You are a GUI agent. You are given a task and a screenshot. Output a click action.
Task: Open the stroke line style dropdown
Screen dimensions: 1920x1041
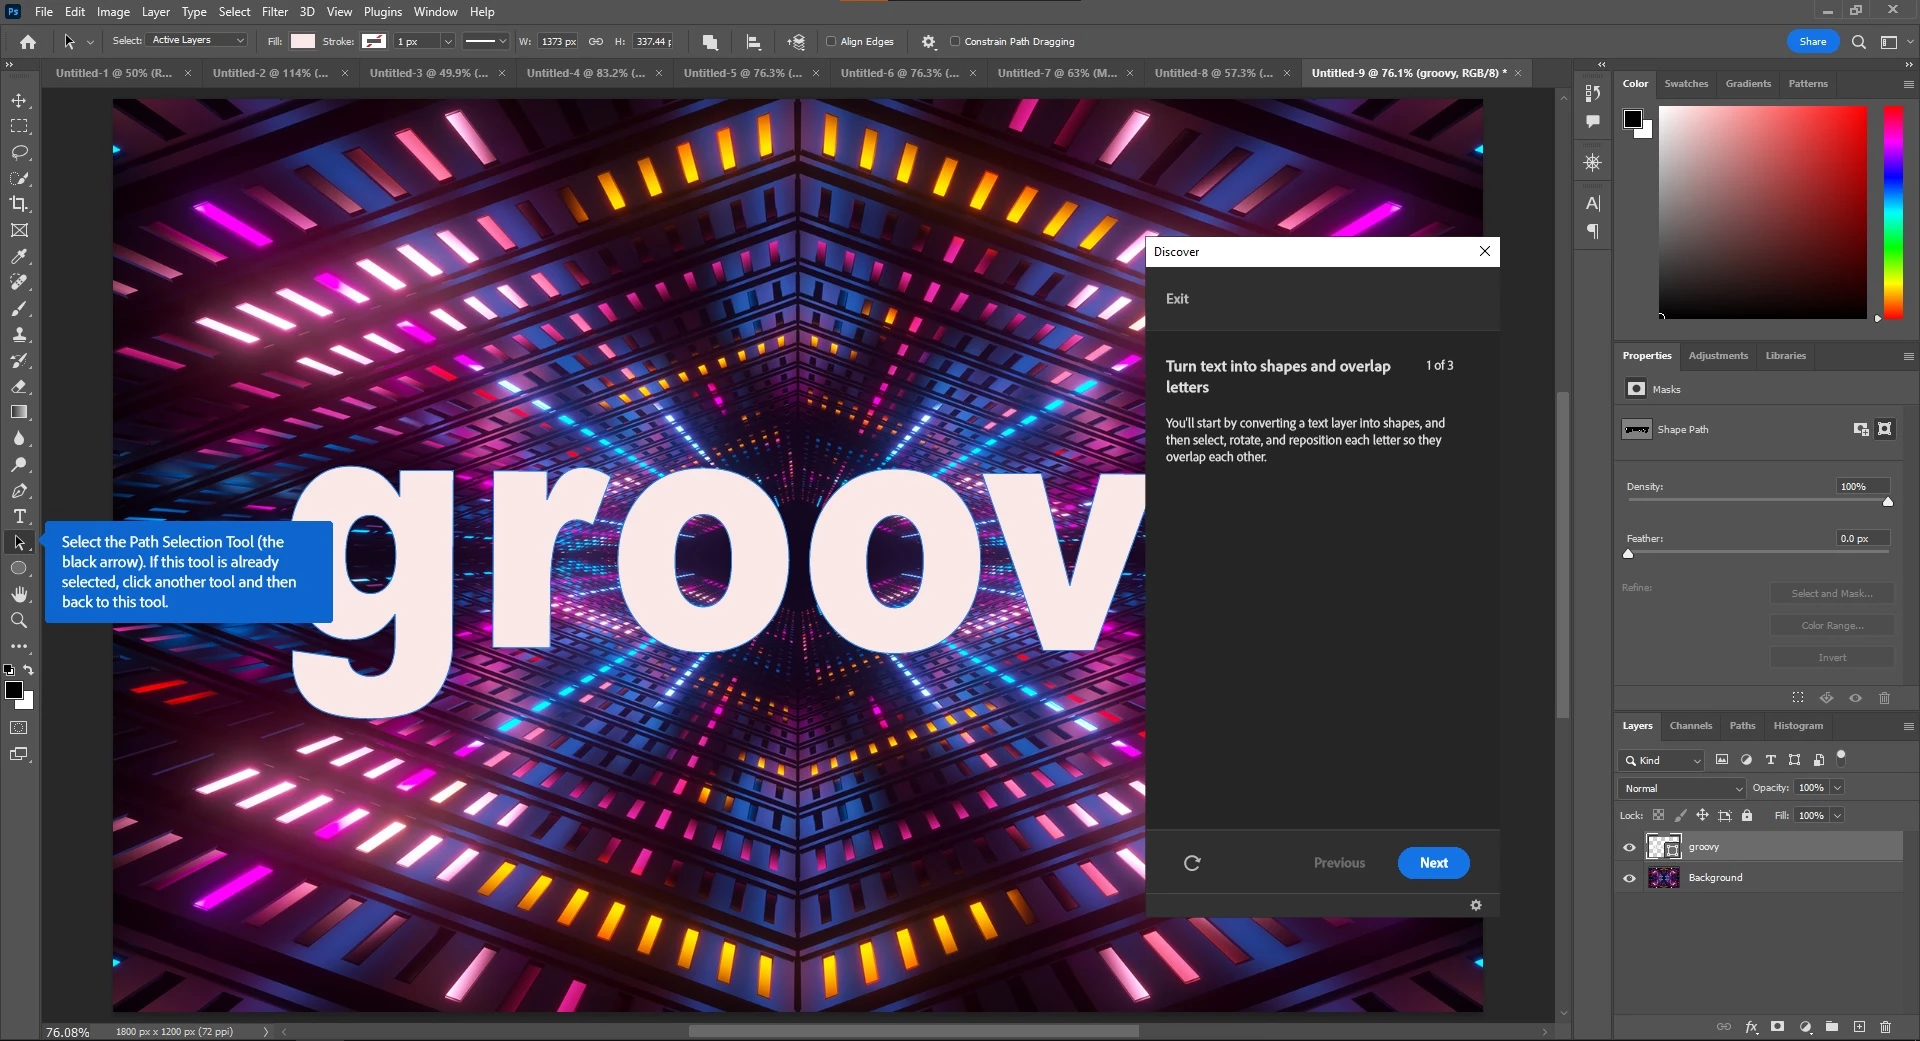pyautogui.click(x=486, y=42)
